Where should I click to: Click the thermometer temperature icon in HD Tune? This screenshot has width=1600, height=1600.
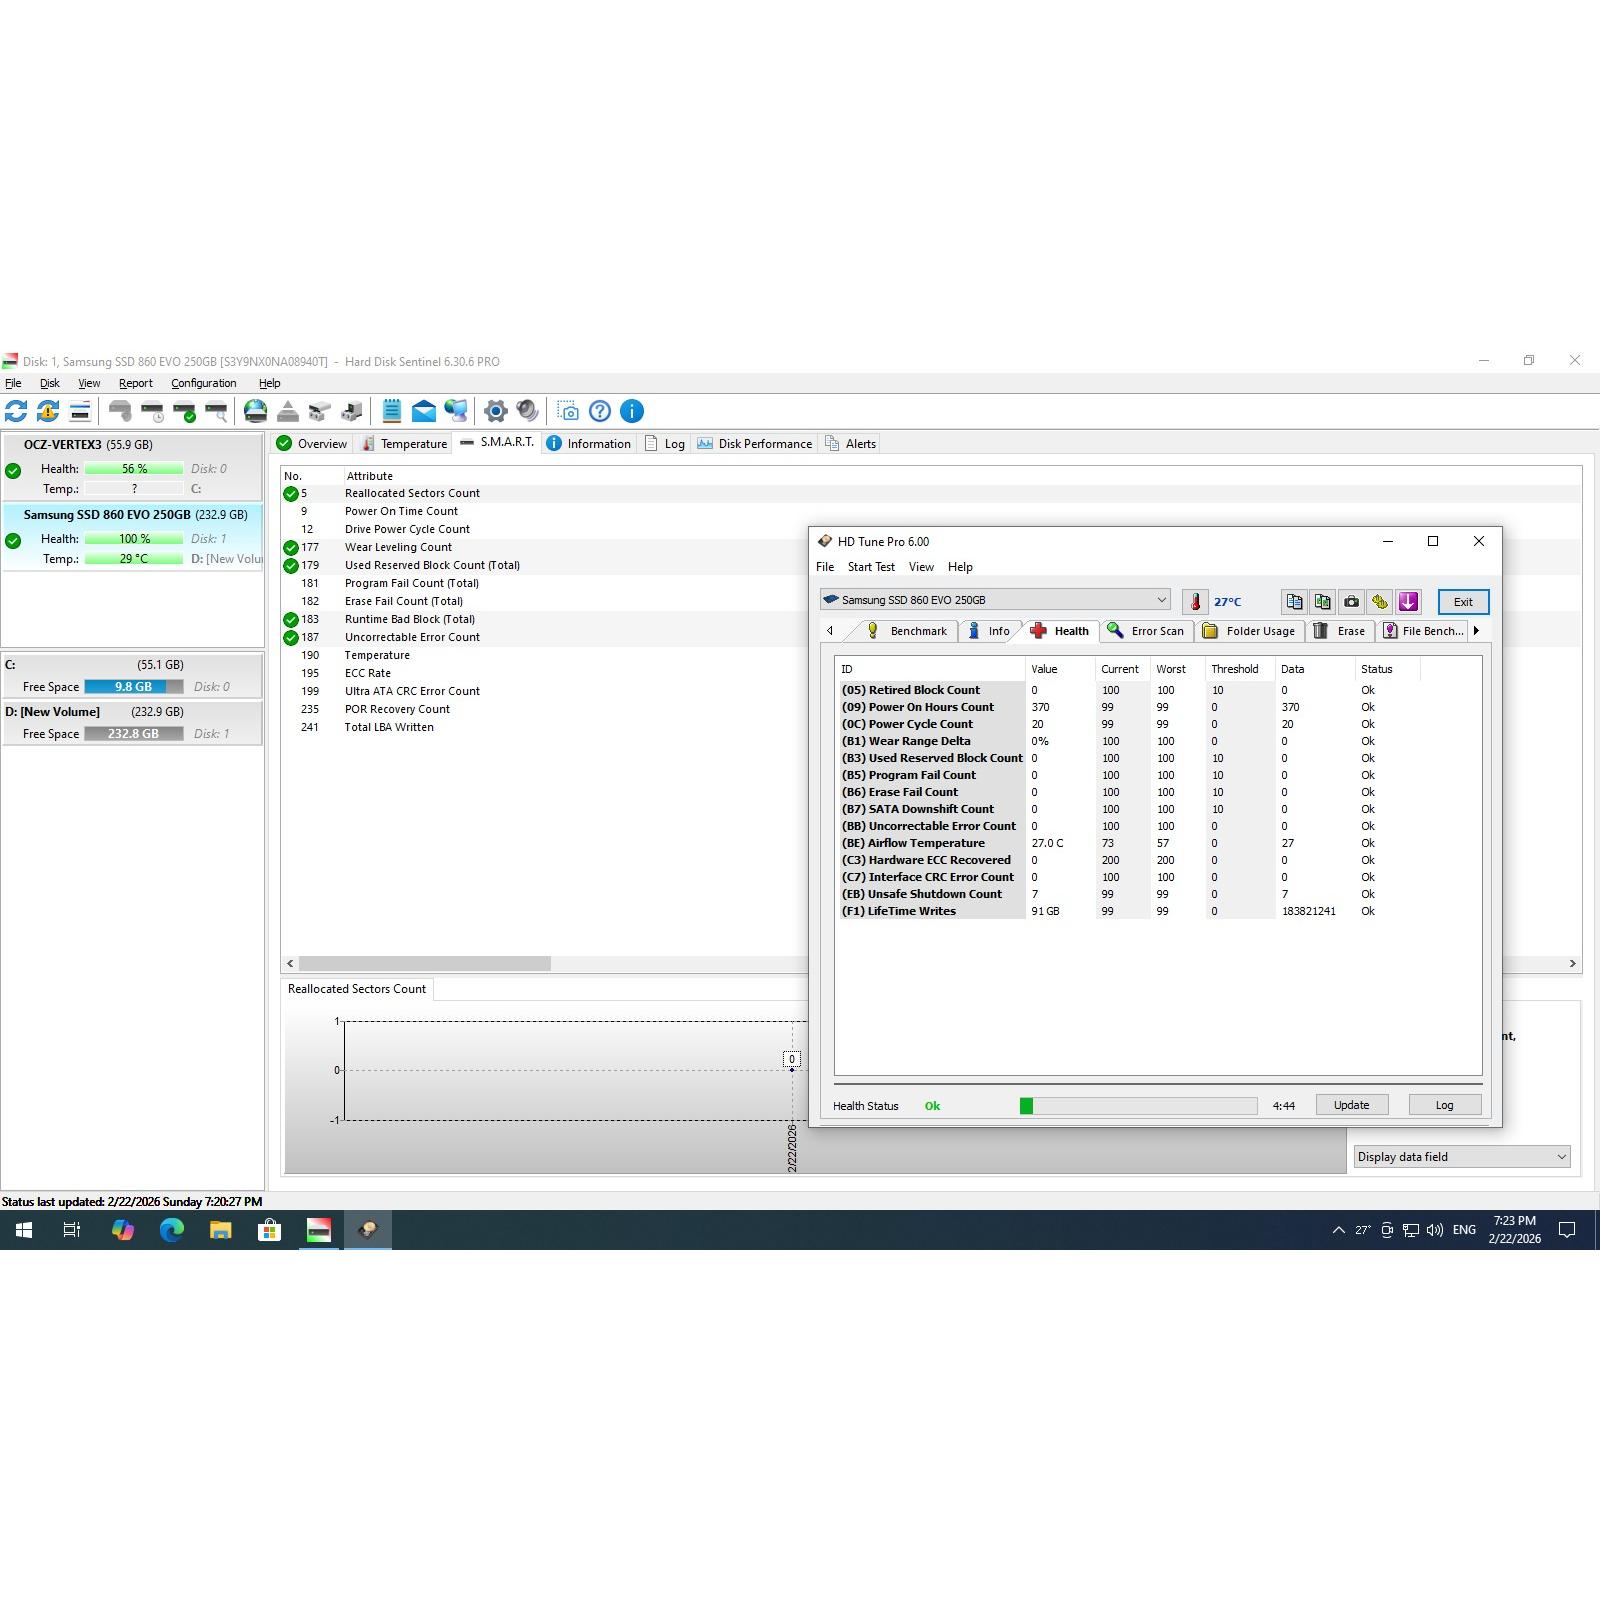(x=1195, y=601)
